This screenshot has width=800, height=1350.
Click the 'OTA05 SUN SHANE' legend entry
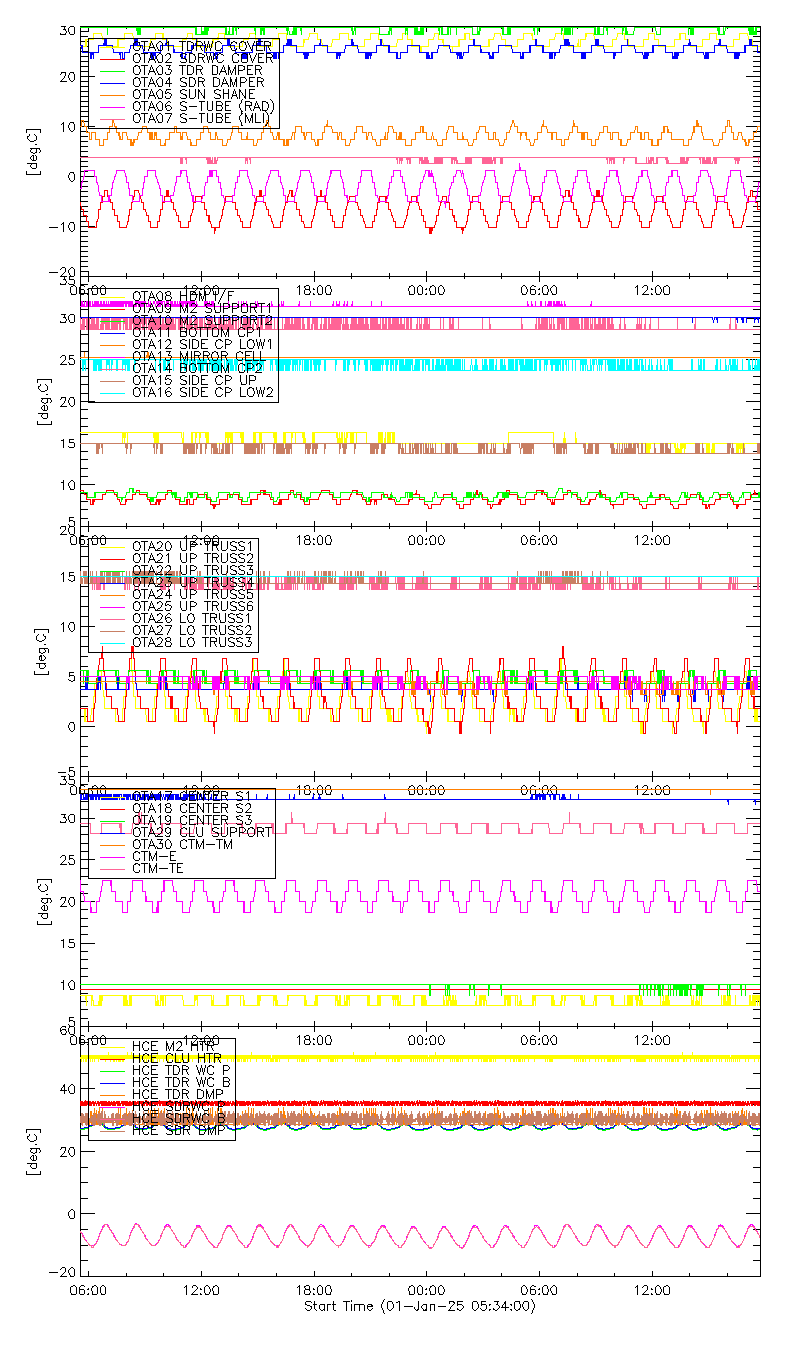pos(193,94)
